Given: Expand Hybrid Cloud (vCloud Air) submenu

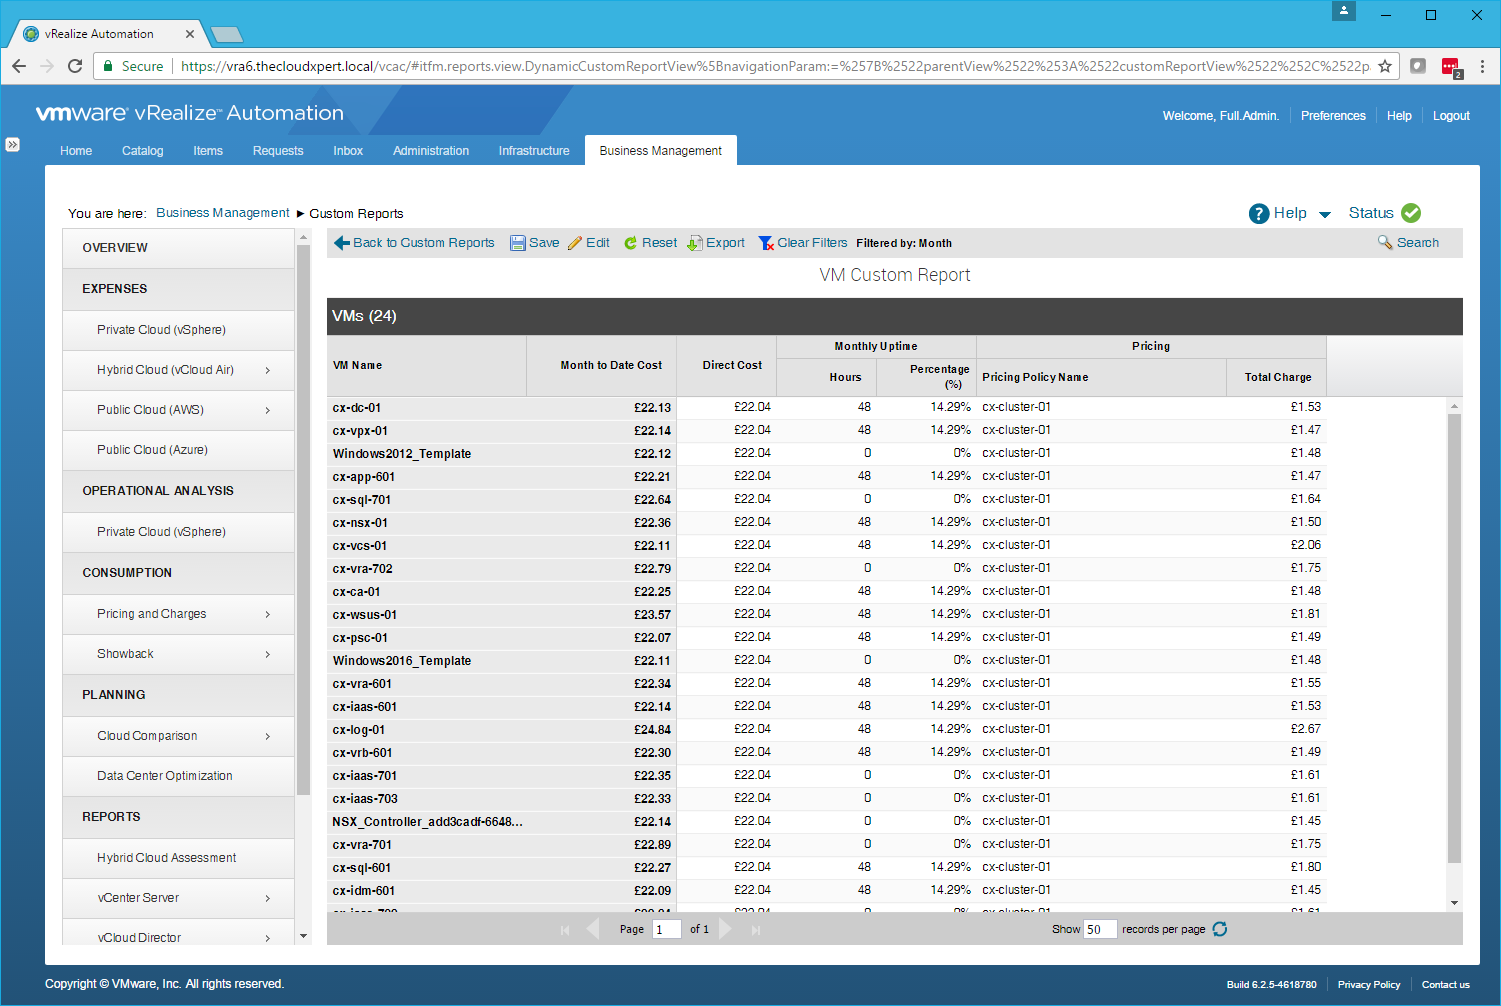Looking at the screenshot, I should click(268, 370).
